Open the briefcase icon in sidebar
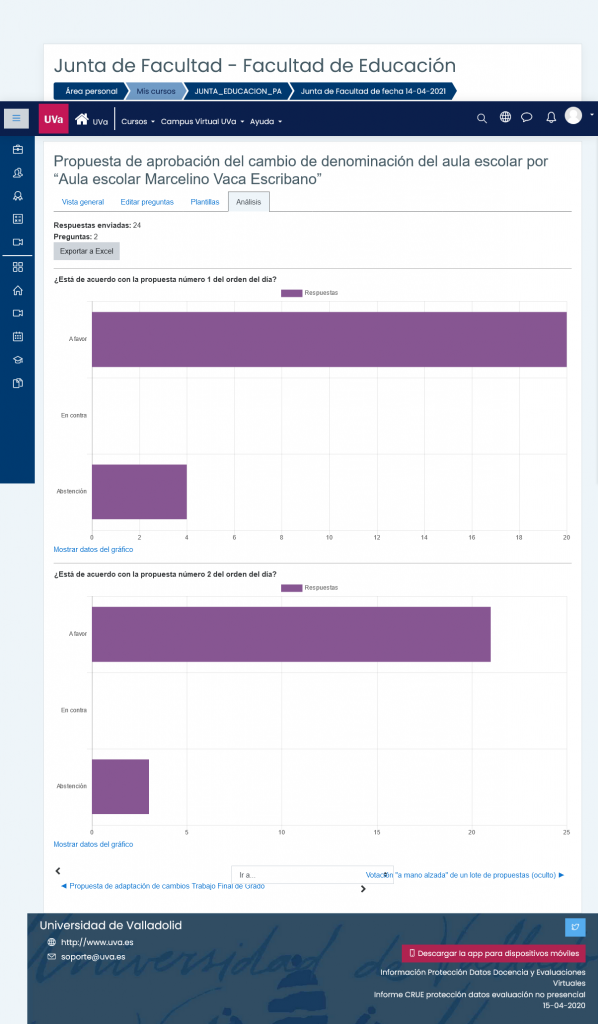598x1024 pixels. click(x=18, y=150)
